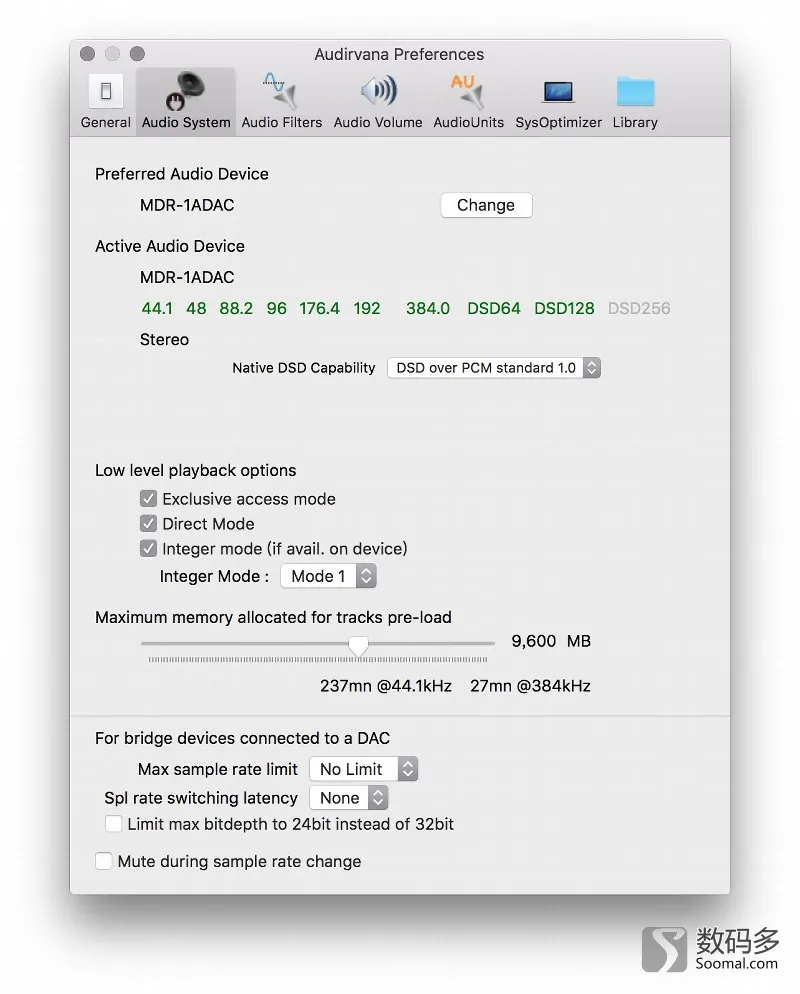Open the Spl rate switching latency dropdown
The width and height of the screenshot is (800, 994).
pos(348,797)
